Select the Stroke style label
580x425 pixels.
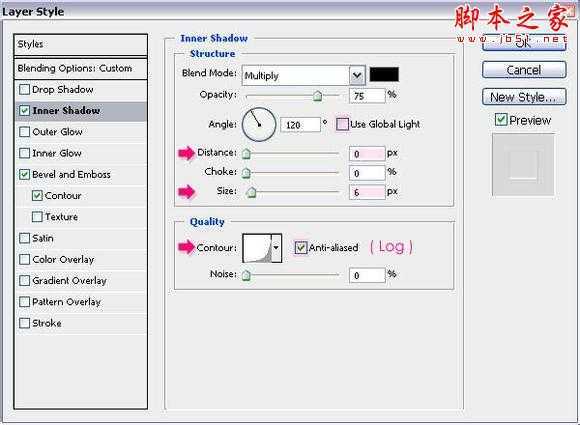coord(47,323)
